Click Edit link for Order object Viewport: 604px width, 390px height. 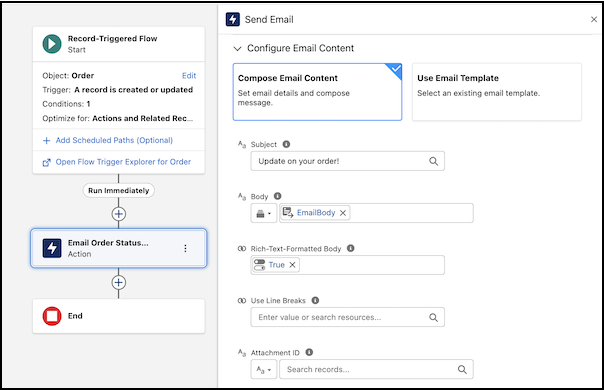pos(189,76)
